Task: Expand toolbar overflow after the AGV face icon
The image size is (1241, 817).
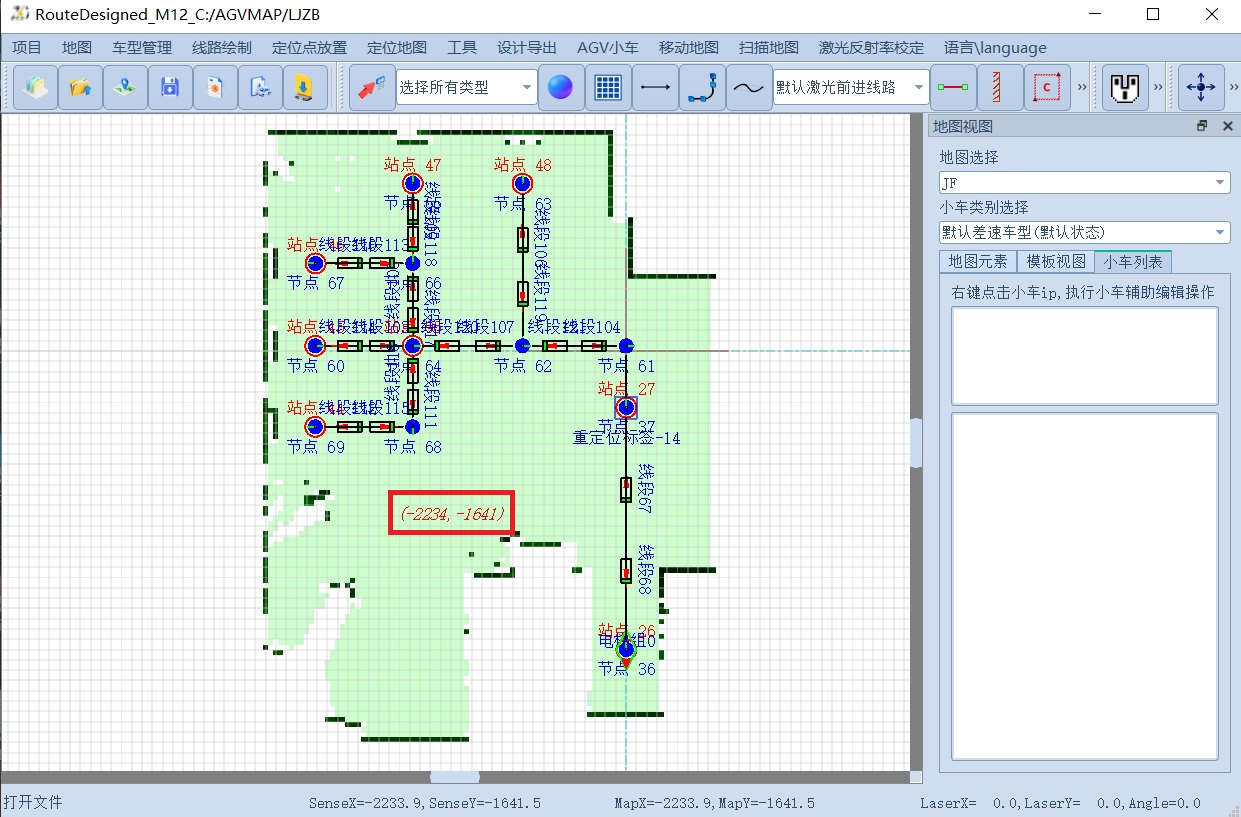Action: tap(1159, 88)
